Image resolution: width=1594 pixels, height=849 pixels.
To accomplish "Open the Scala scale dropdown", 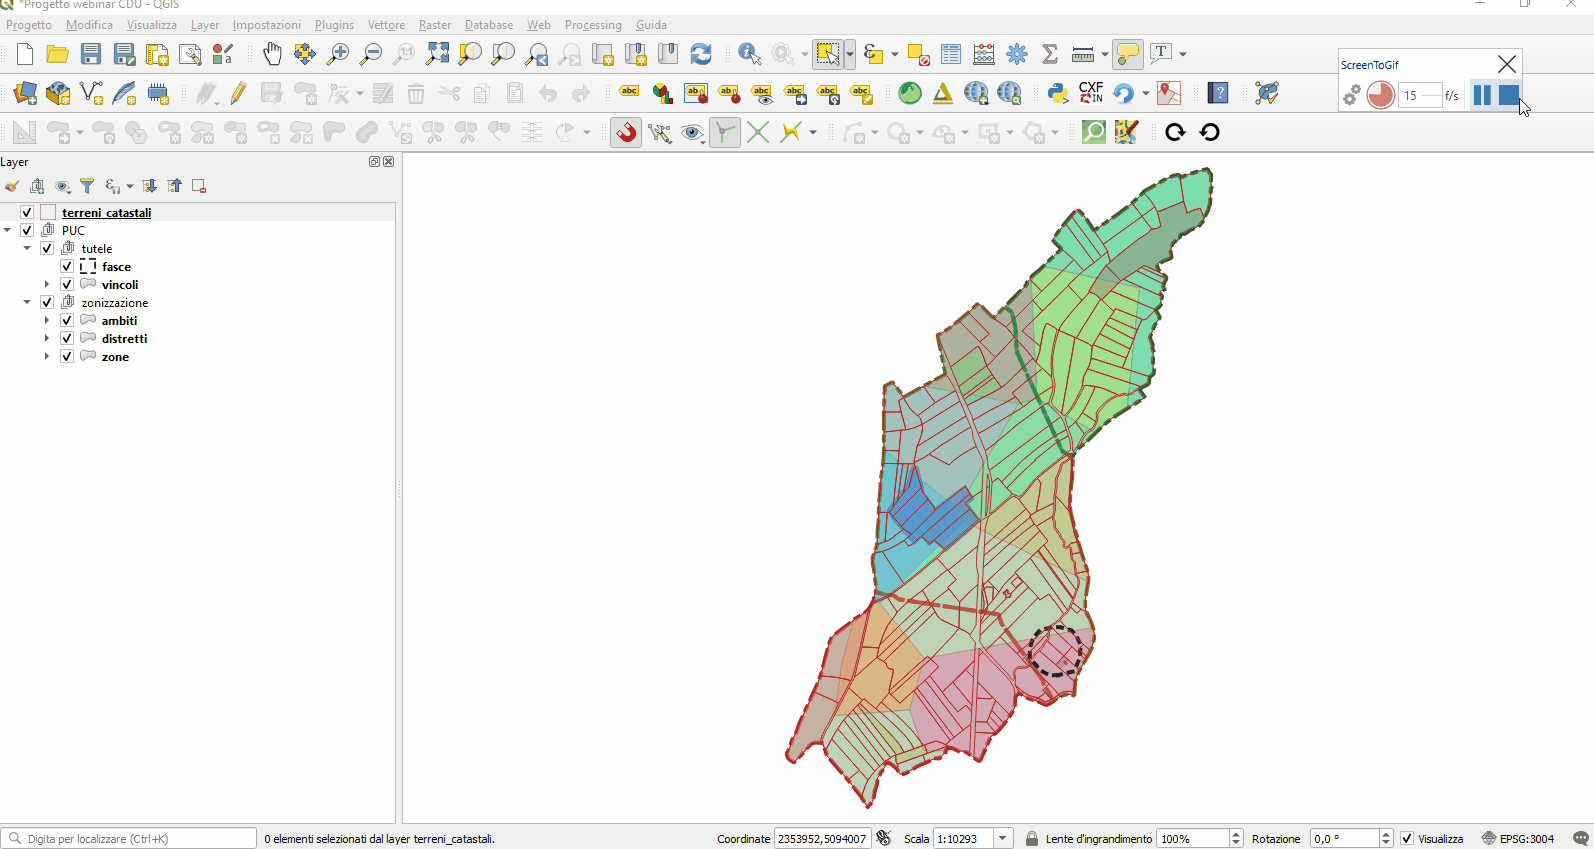I will pyautogui.click(x=1003, y=838).
